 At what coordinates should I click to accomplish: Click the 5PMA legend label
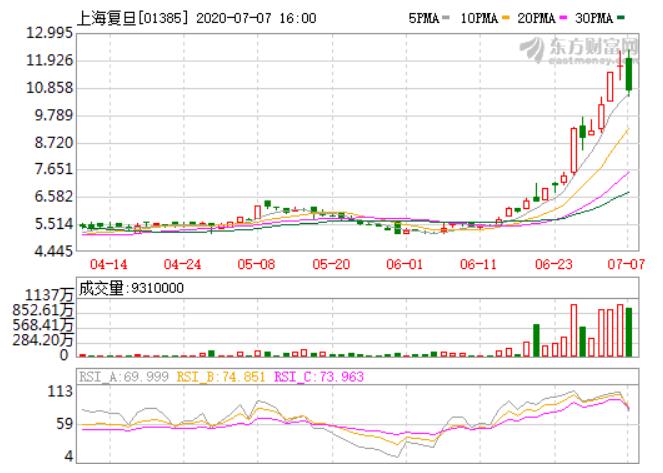coord(424,18)
